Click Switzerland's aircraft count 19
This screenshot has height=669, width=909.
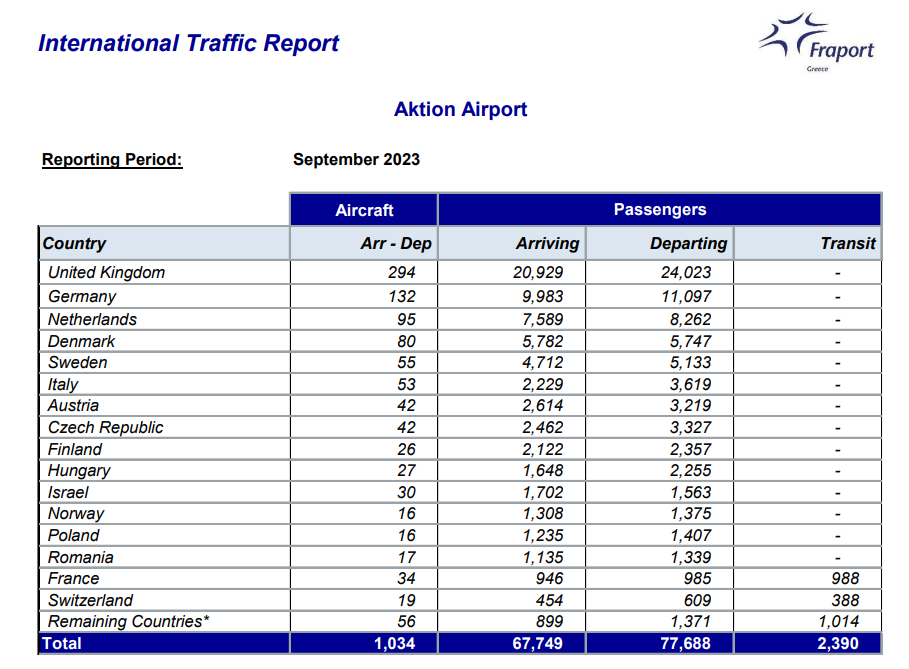pos(406,600)
